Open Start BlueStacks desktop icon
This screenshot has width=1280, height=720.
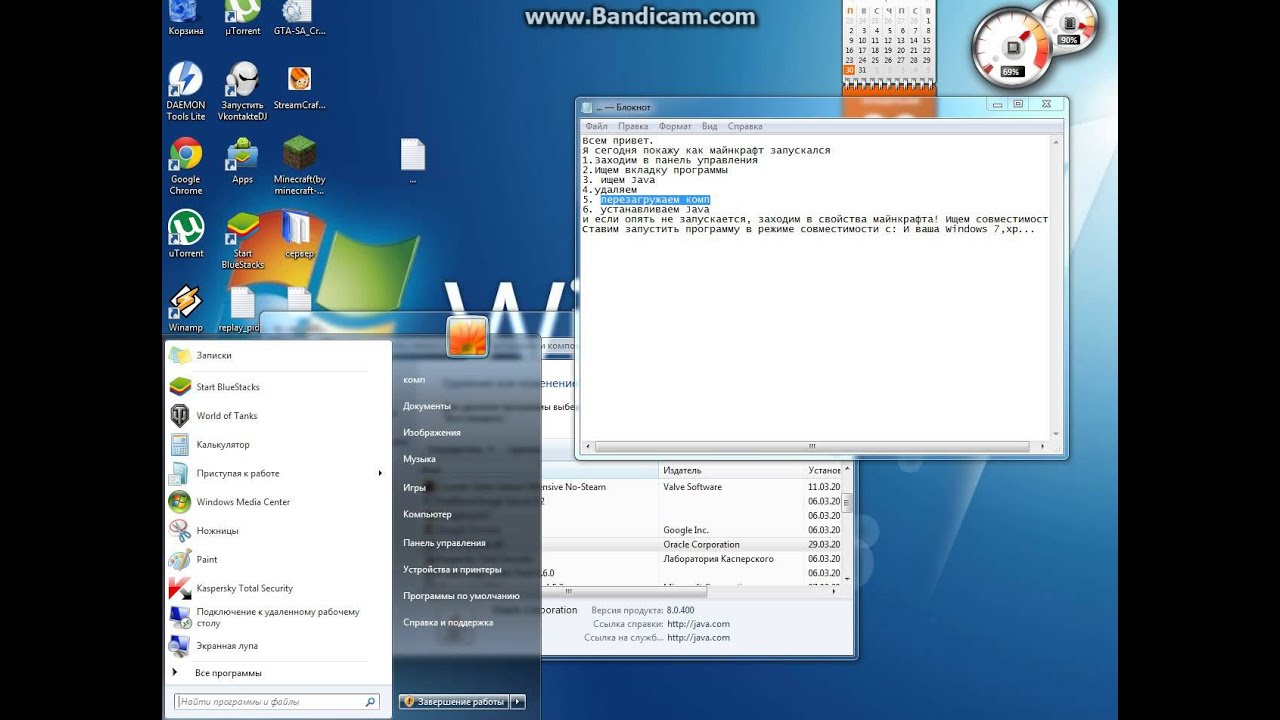tap(242, 240)
